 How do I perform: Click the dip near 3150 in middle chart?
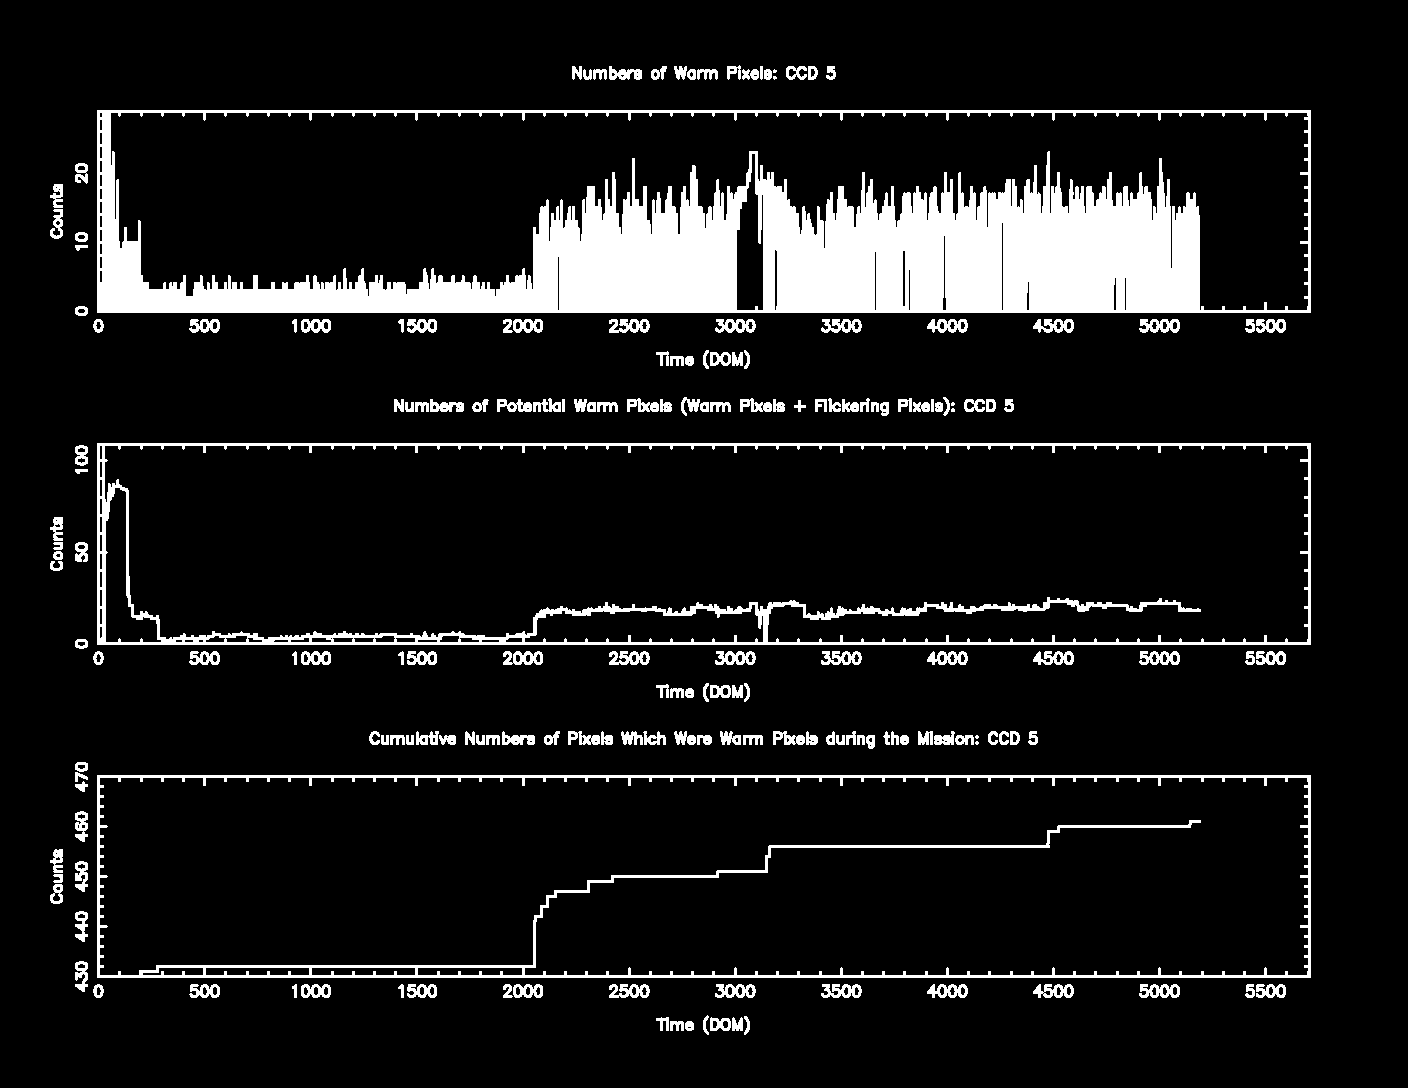763,622
